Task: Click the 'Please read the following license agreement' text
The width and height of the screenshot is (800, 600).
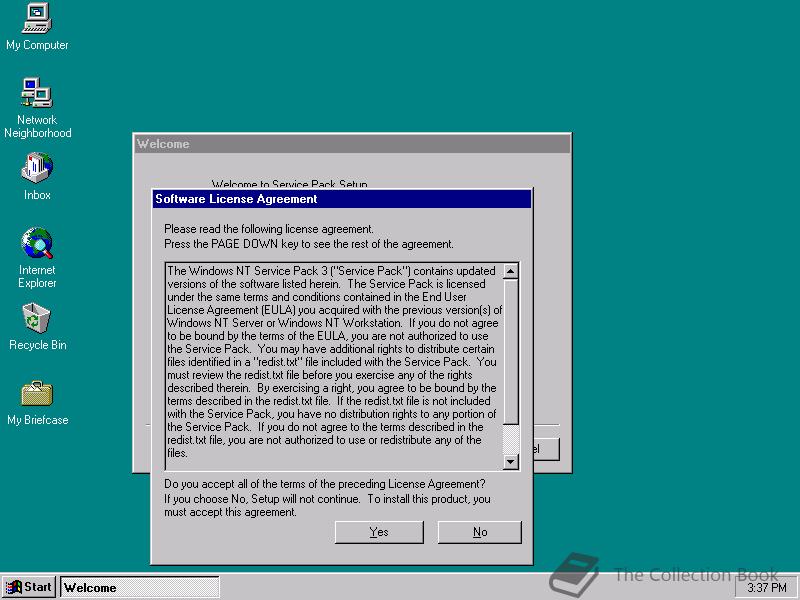Action: (x=269, y=229)
